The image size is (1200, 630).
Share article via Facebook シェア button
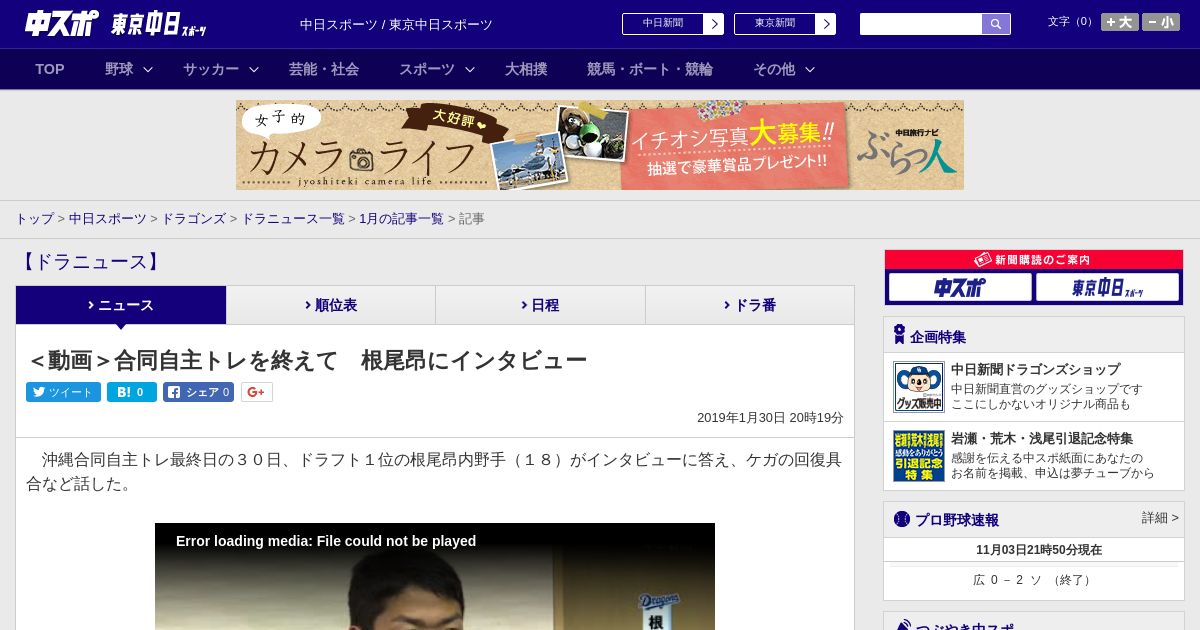(198, 392)
